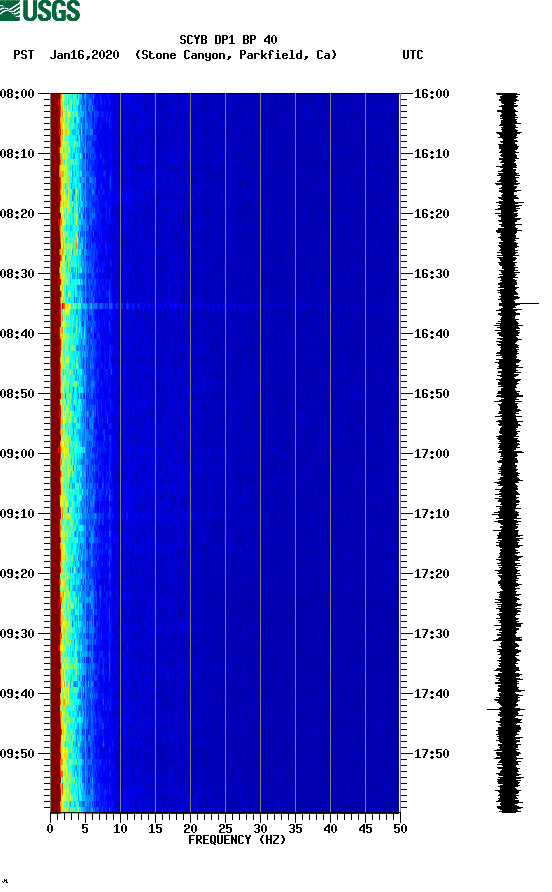
Task: Click the "FREQUENCY (HZ)" axis title
Action: 237,840
